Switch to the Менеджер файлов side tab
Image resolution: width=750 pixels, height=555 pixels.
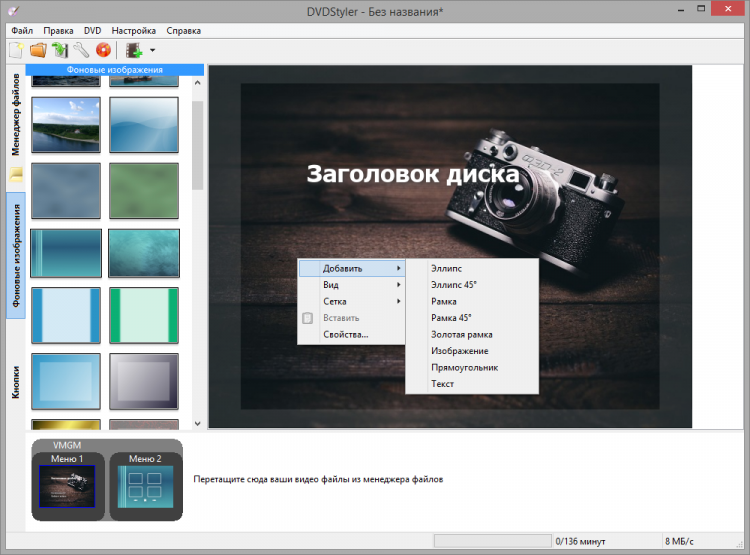point(16,115)
